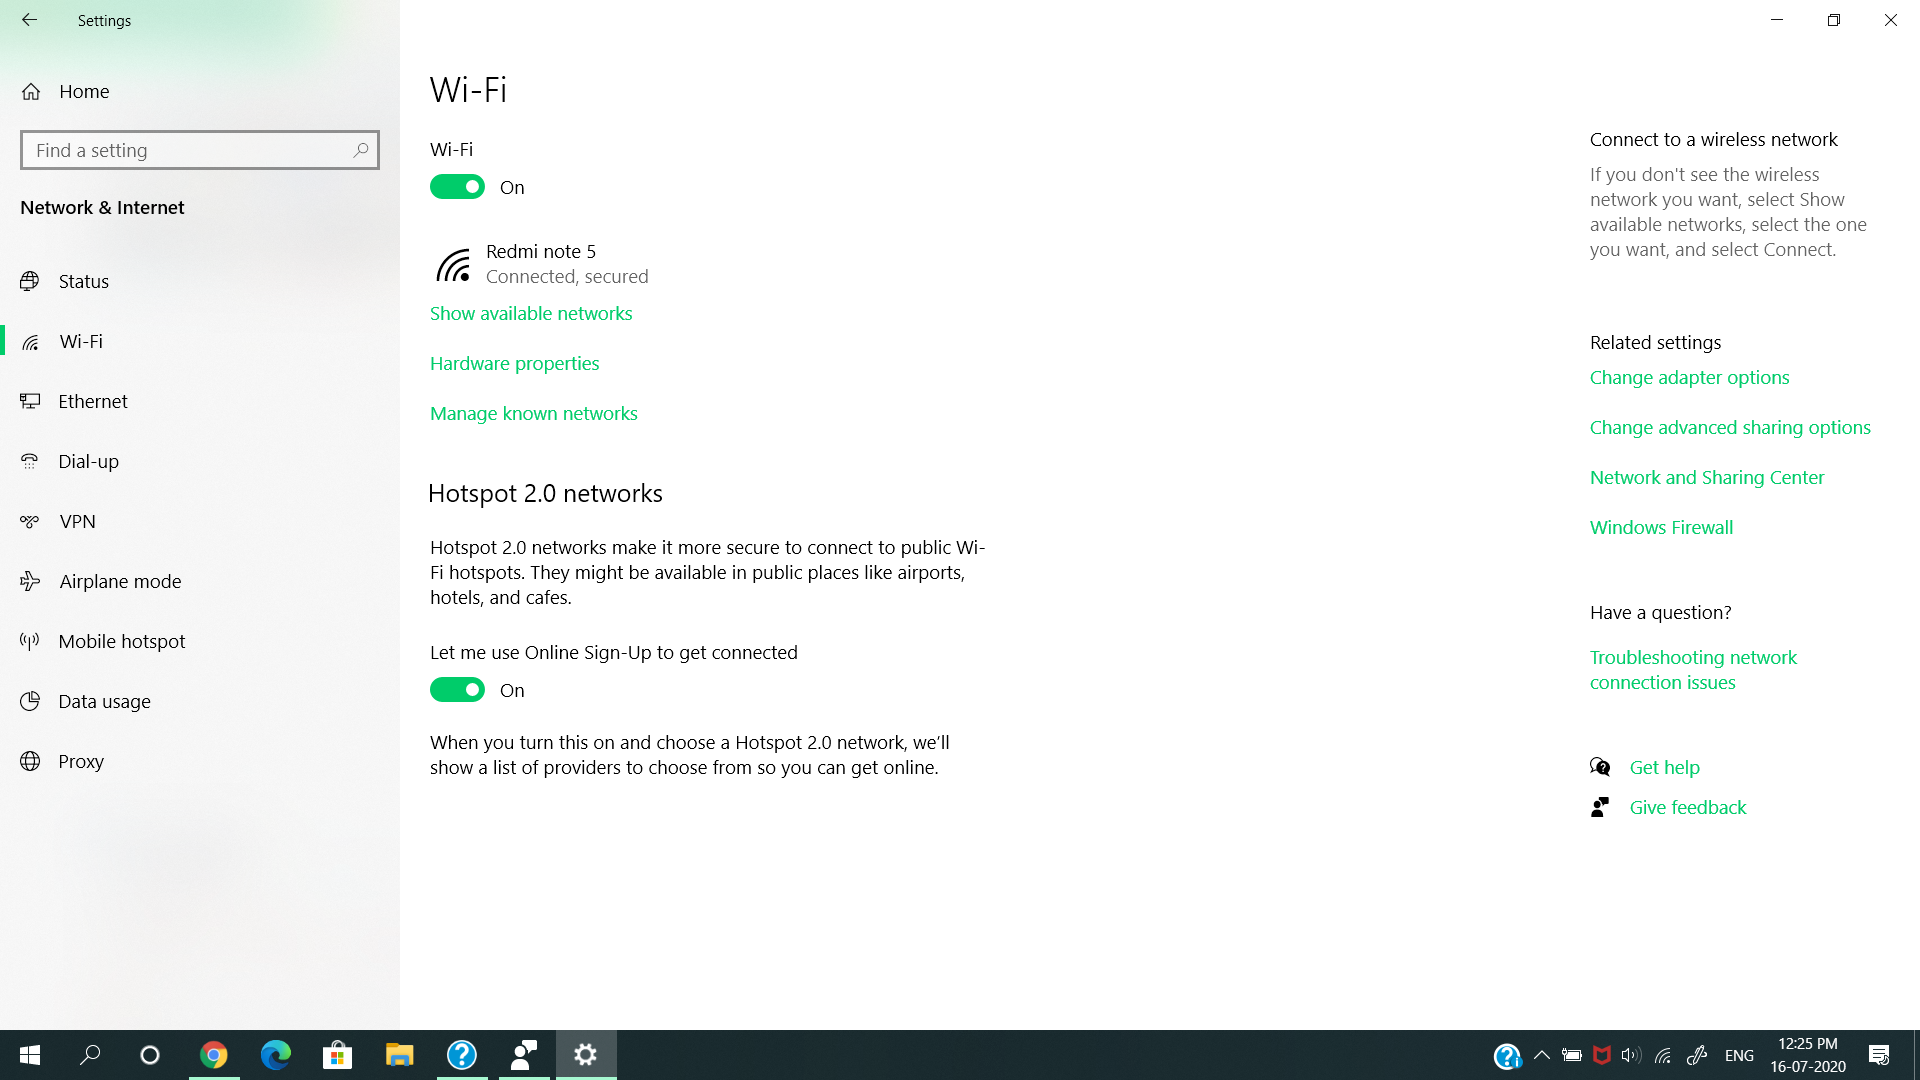The width and height of the screenshot is (1920, 1080).
Task: Select Home in Network & Internet
Action: [x=83, y=90]
